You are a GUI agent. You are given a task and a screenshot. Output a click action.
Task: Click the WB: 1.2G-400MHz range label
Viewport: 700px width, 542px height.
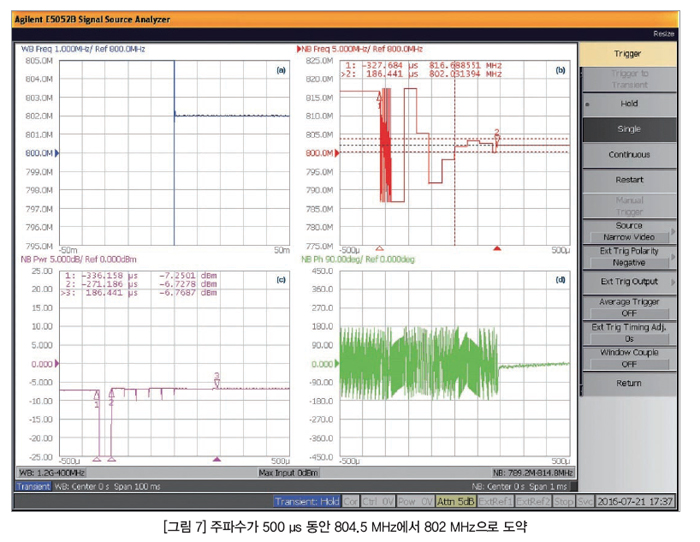[x=52, y=473]
